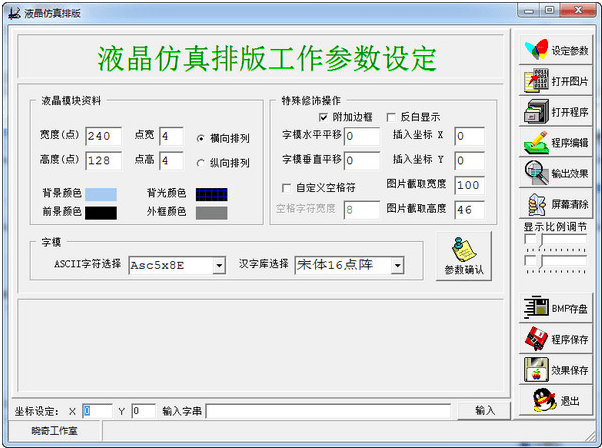
Task: Open the 汉字库选择 font dropdown
Action: click(x=397, y=265)
